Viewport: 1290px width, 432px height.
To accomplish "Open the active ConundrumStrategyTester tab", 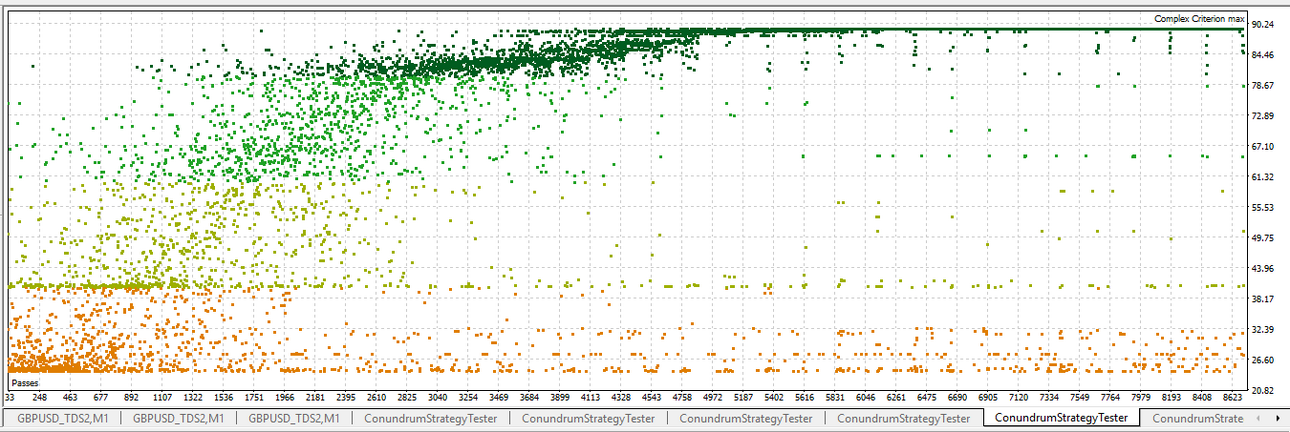I will pyautogui.click(x=1063, y=417).
